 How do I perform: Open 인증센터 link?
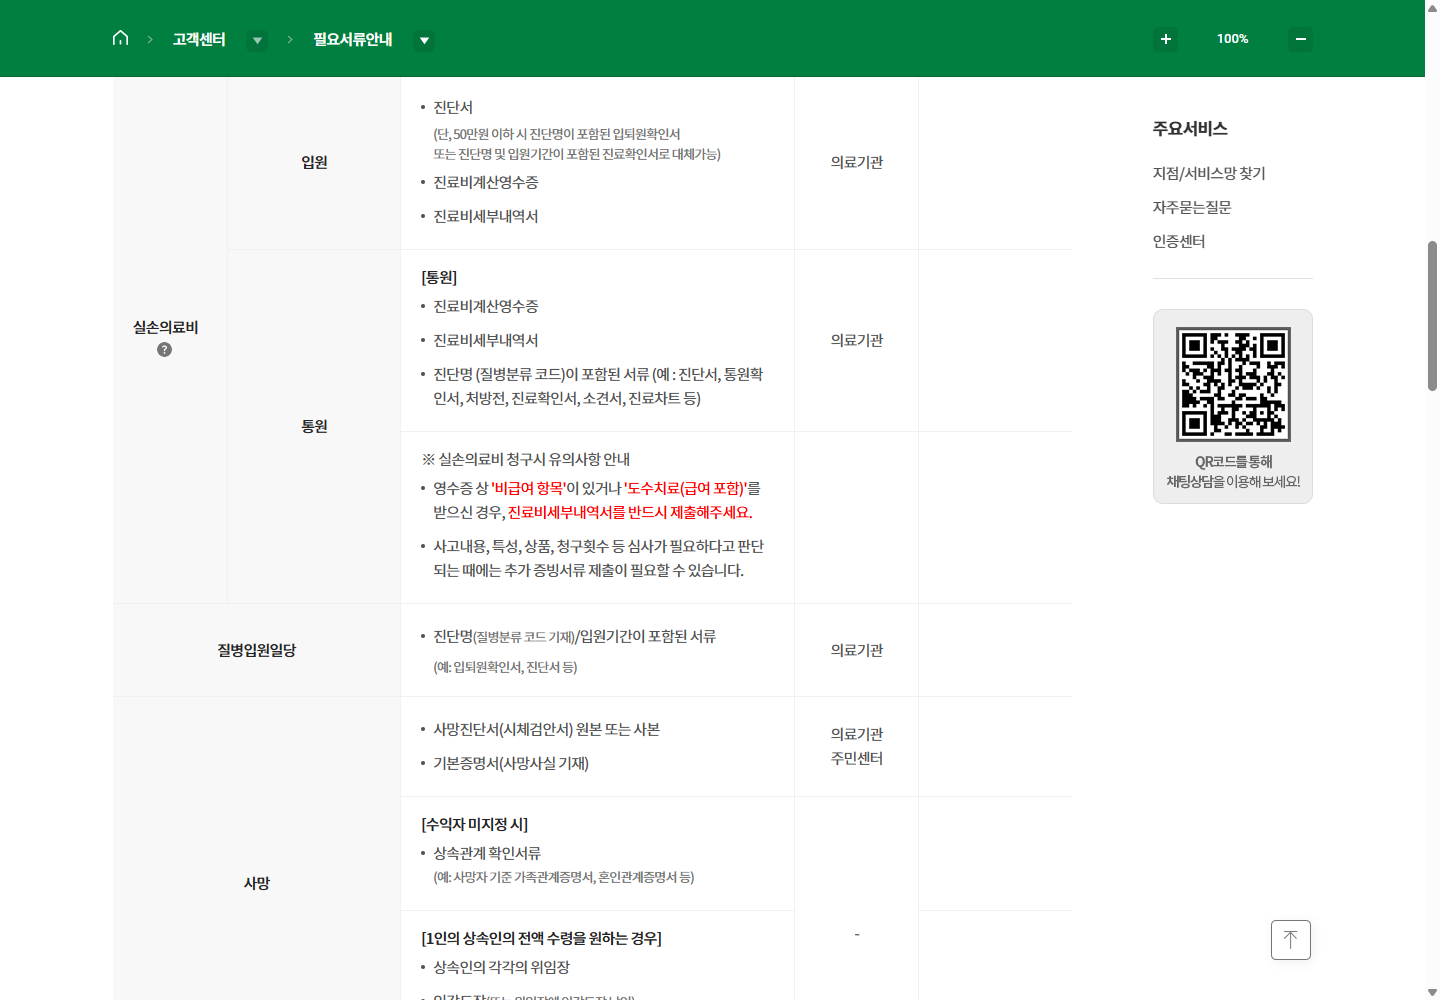tap(1179, 241)
